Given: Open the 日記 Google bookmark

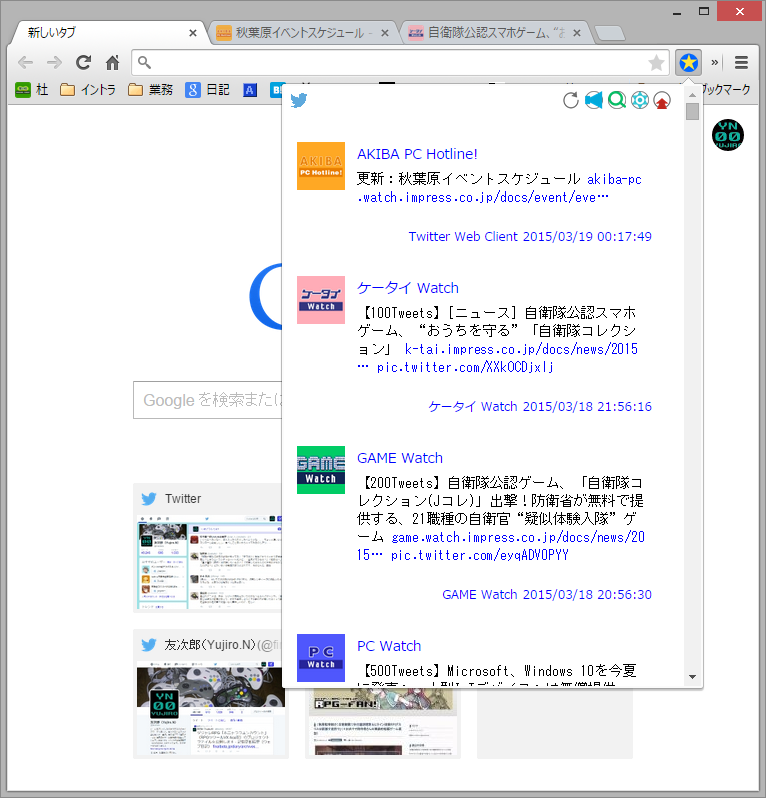Looking at the screenshot, I should click(x=207, y=90).
